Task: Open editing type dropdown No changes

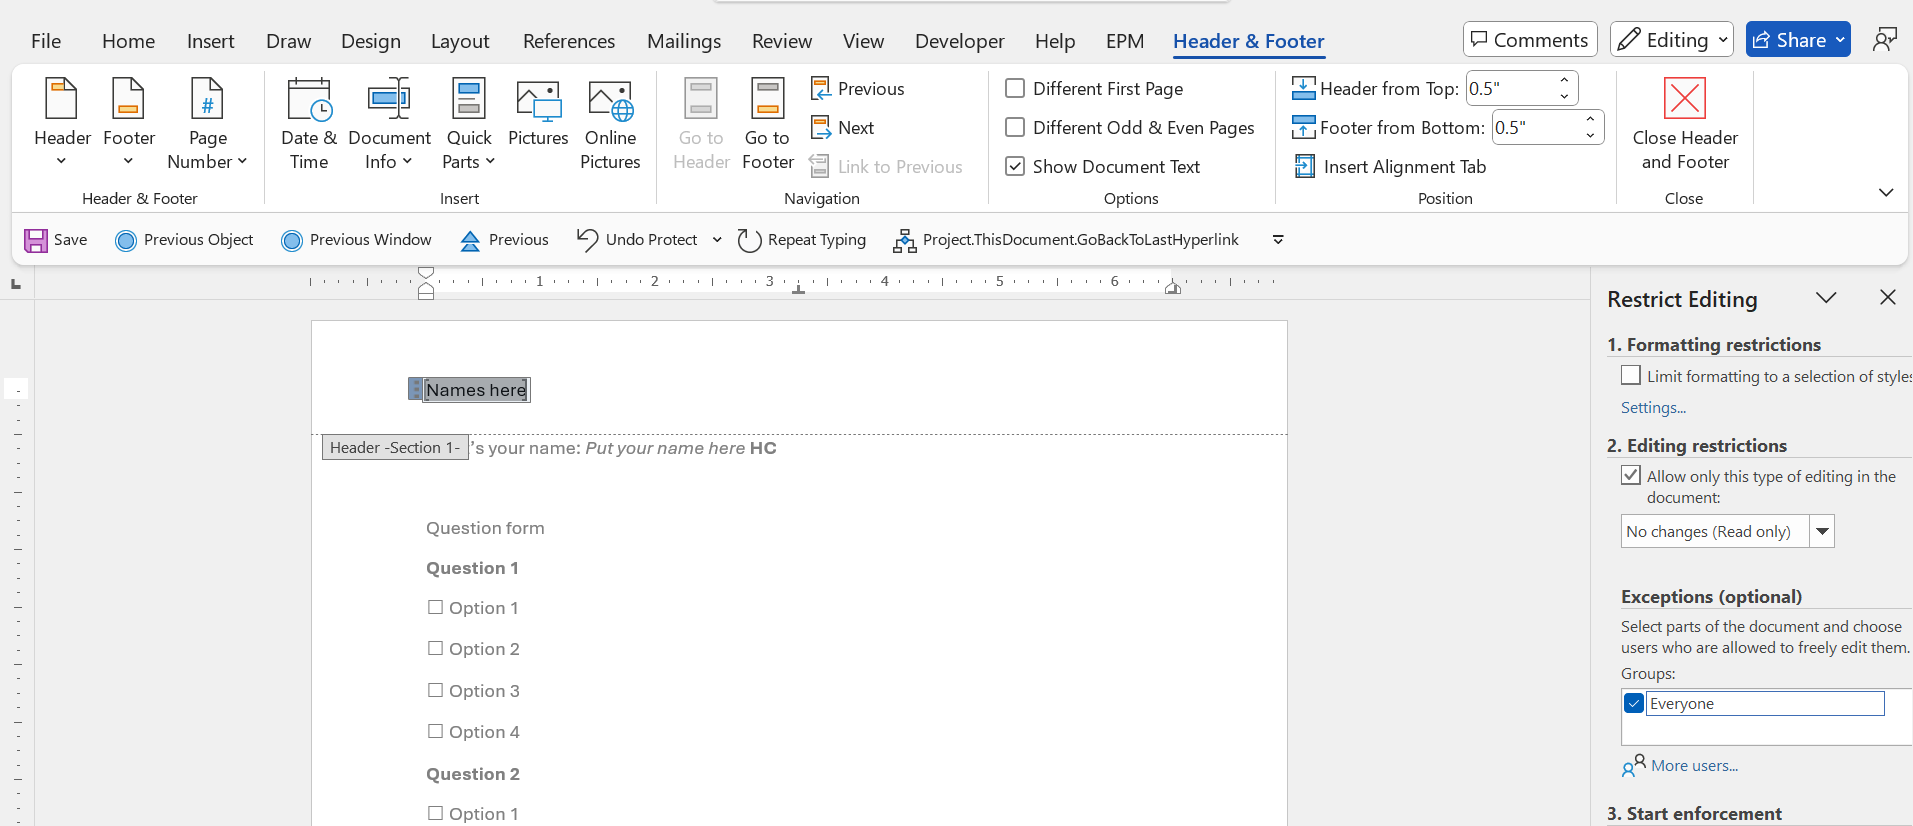Action: 1822,531
